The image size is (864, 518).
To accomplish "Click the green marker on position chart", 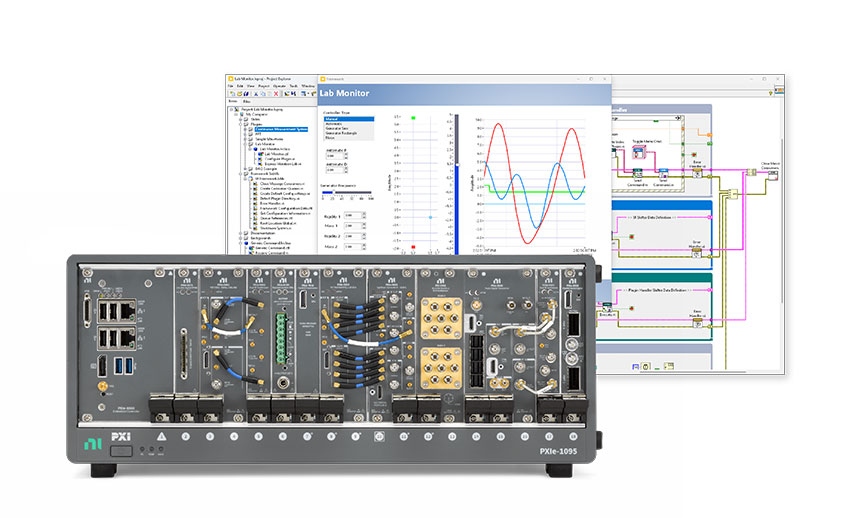I will (413, 118).
